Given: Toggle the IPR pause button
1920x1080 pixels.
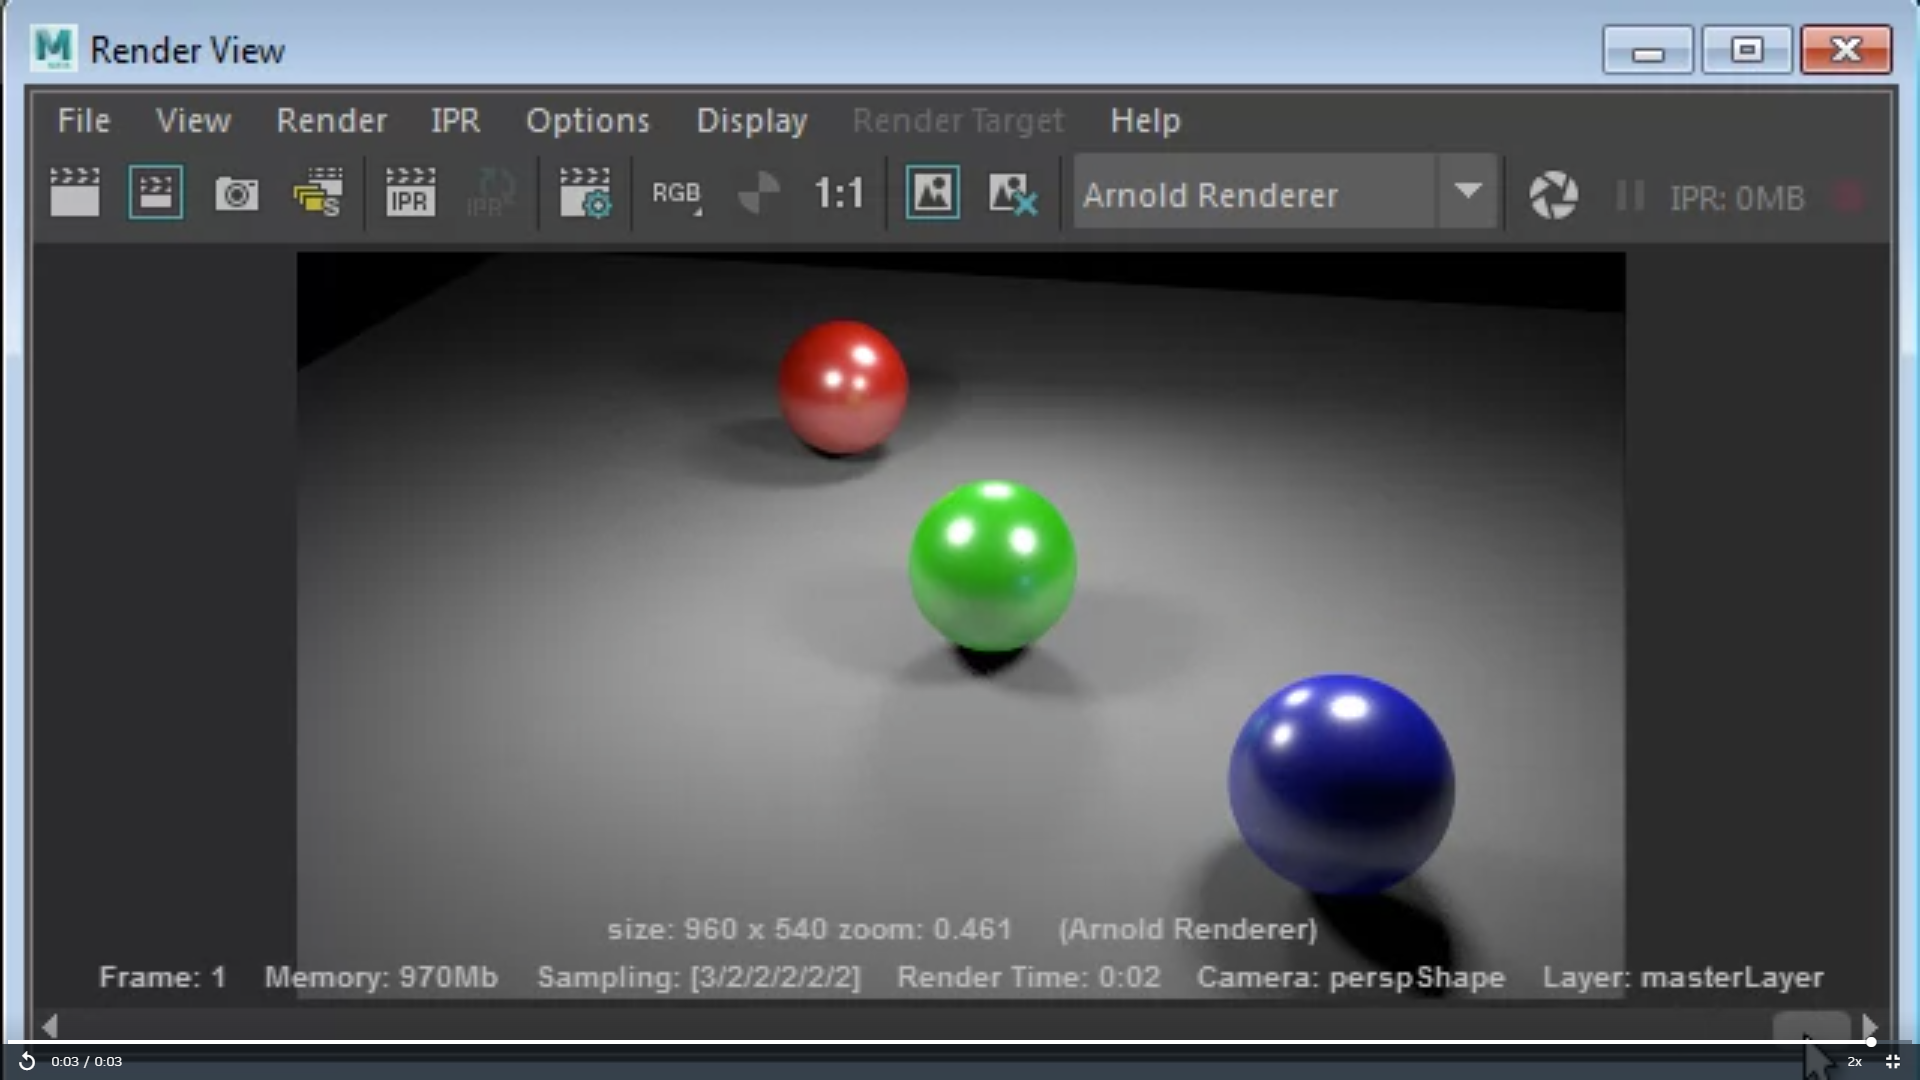Looking at the screenshot, I should tap(1630, 195).
